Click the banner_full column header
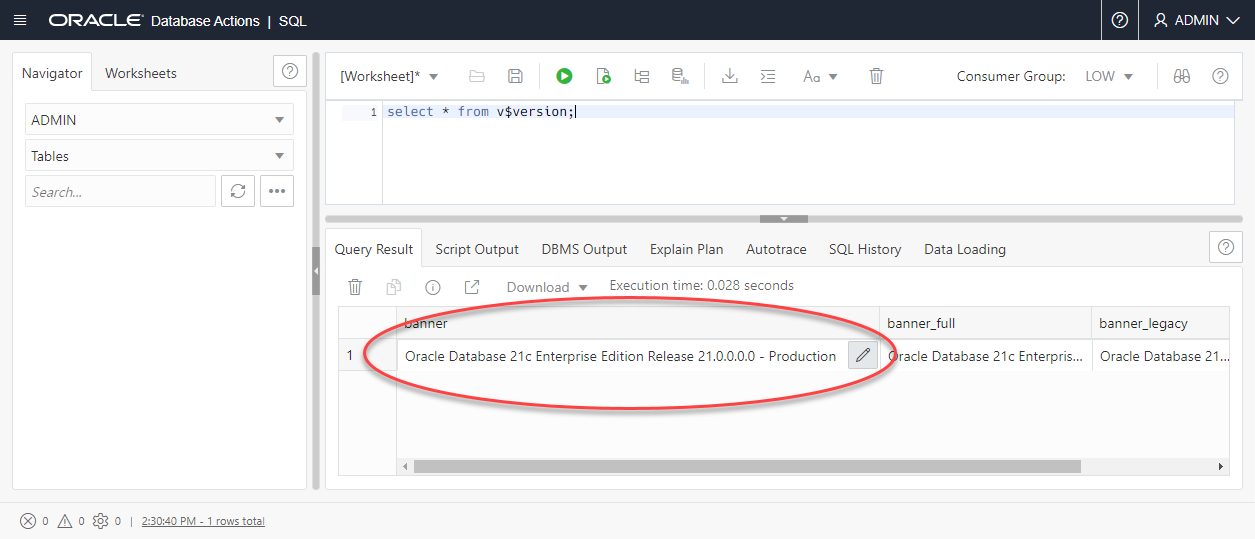This screenshot has height=539, width=1255. coord(985,323)
